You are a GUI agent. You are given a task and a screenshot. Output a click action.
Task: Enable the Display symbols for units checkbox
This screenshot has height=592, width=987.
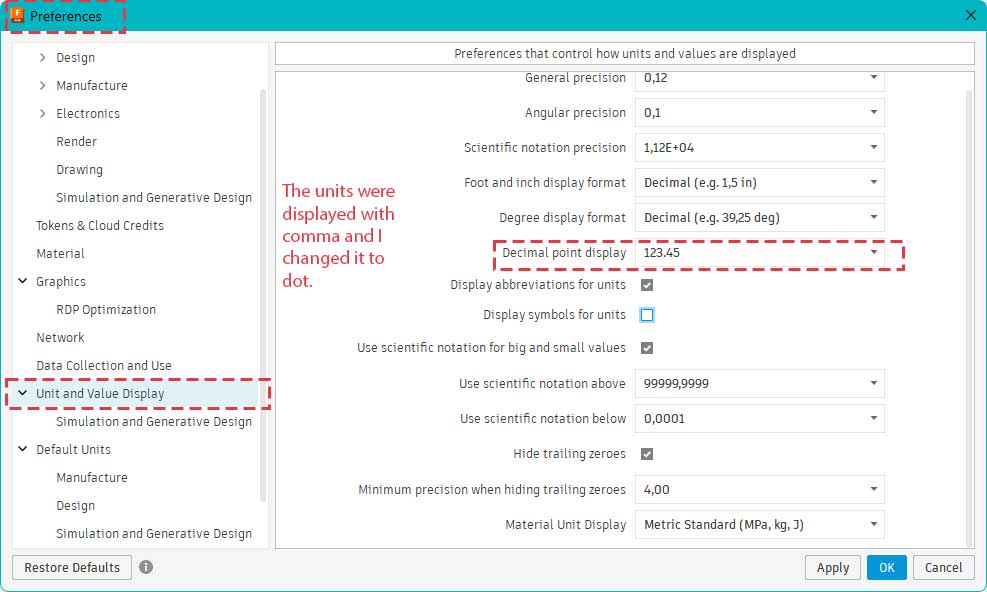(647, 314)
